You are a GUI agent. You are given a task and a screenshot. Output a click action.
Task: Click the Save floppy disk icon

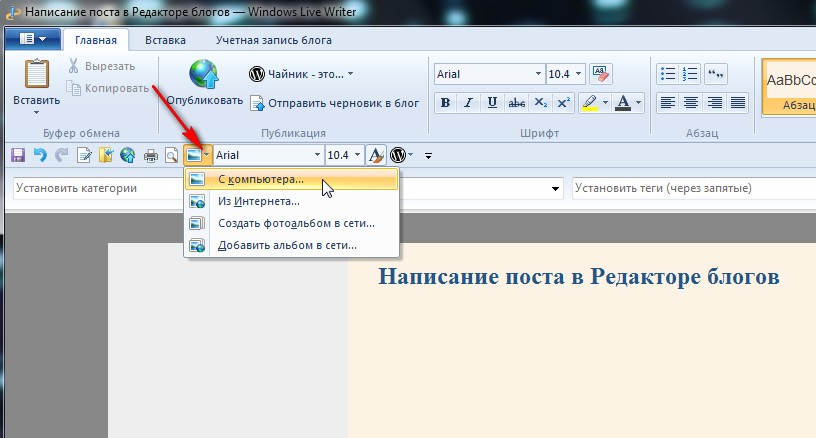18,155
